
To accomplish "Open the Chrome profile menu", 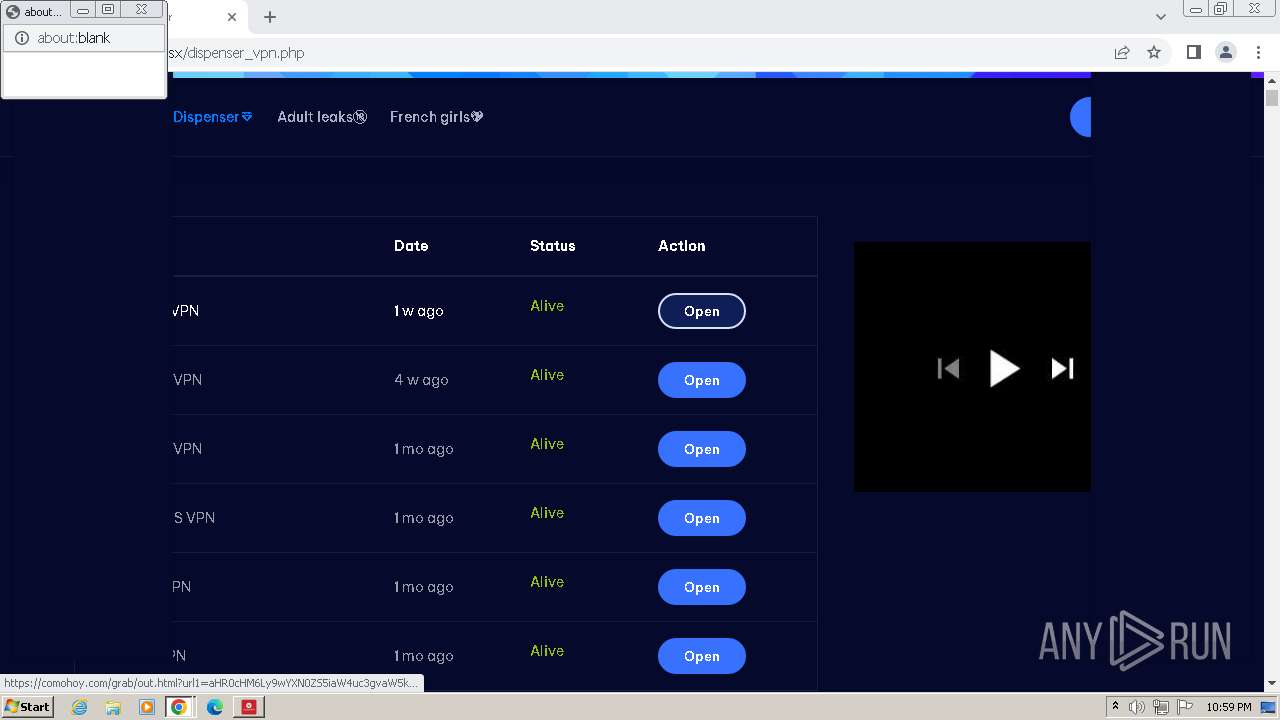I will (x=1226, y=52).
